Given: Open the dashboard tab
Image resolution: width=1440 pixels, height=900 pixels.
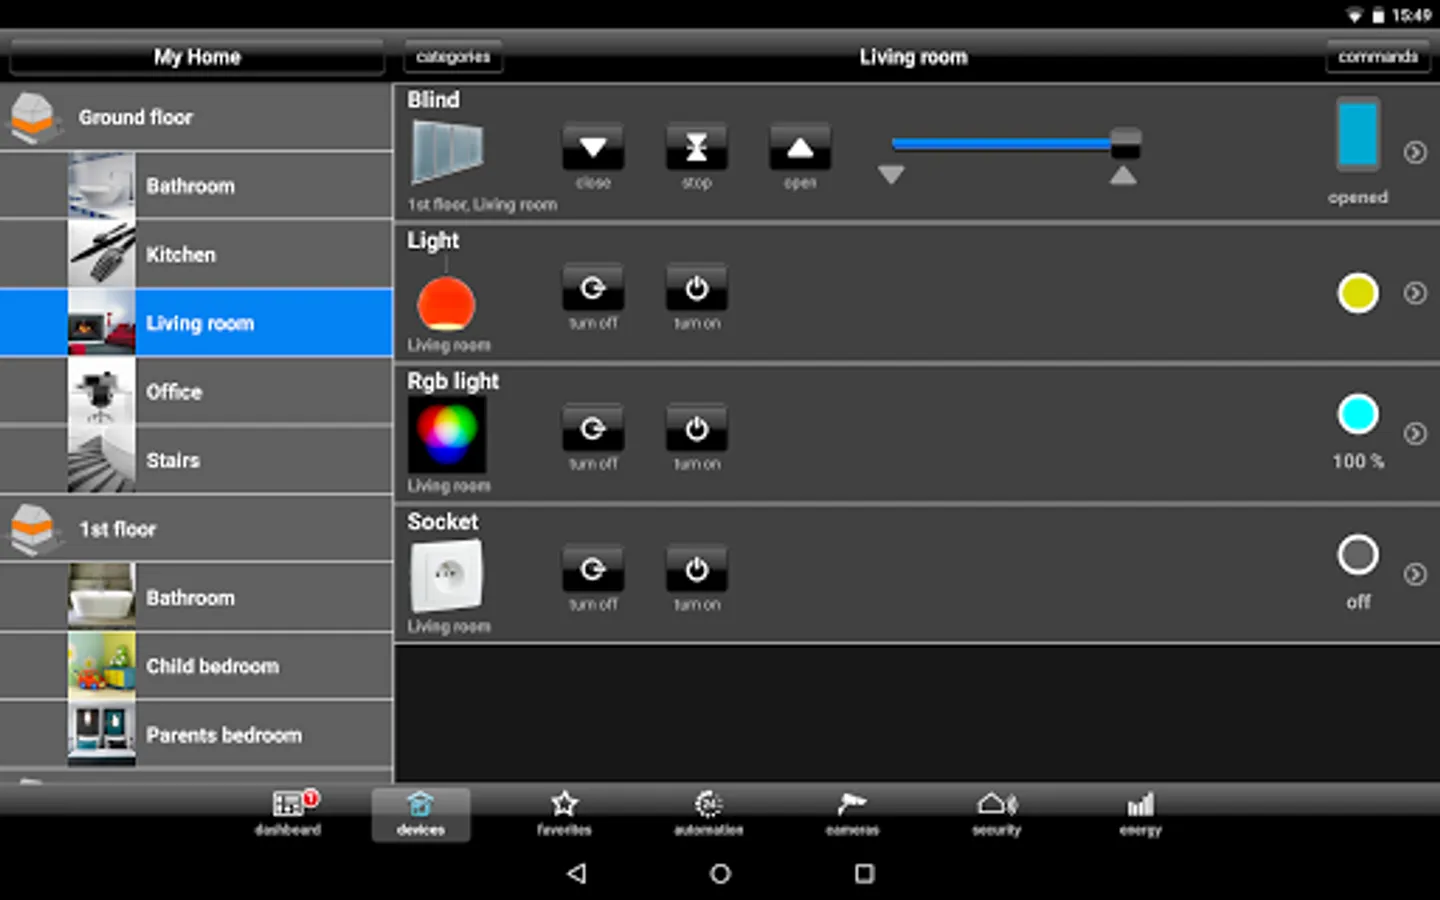Looking at the screenshot, I should (288, 813).
